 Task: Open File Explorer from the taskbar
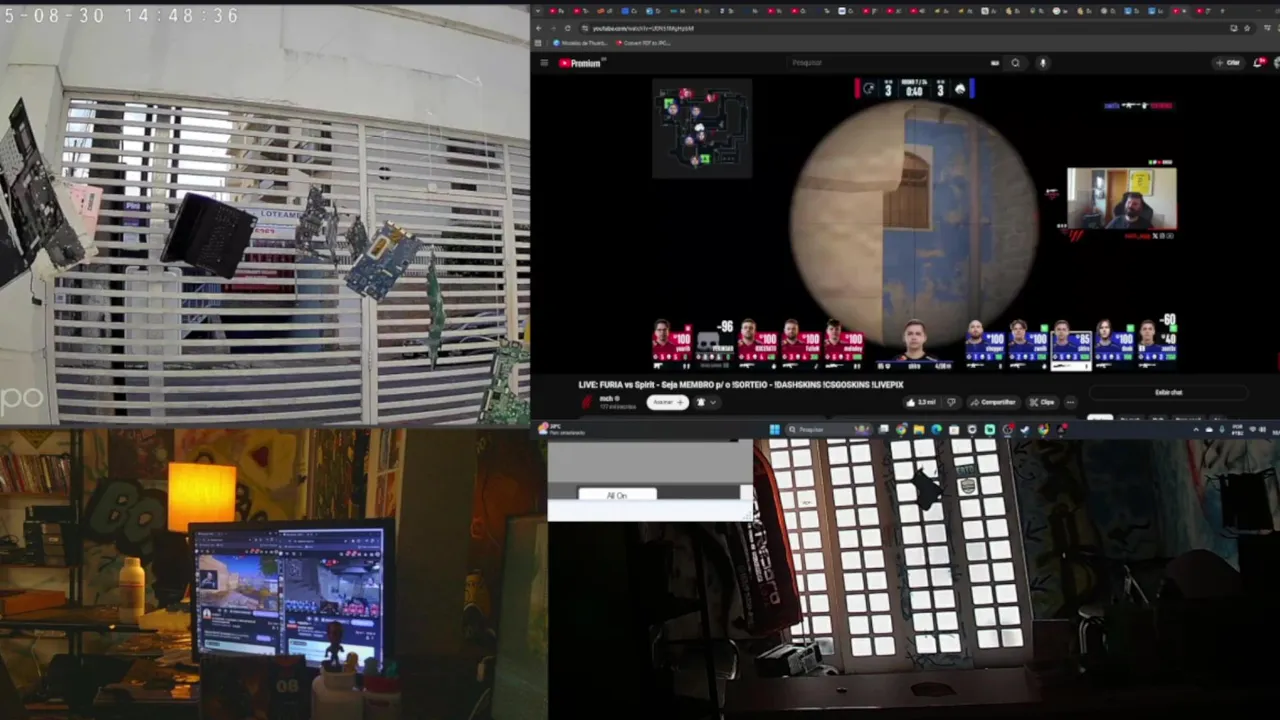(x=918, y=429)
